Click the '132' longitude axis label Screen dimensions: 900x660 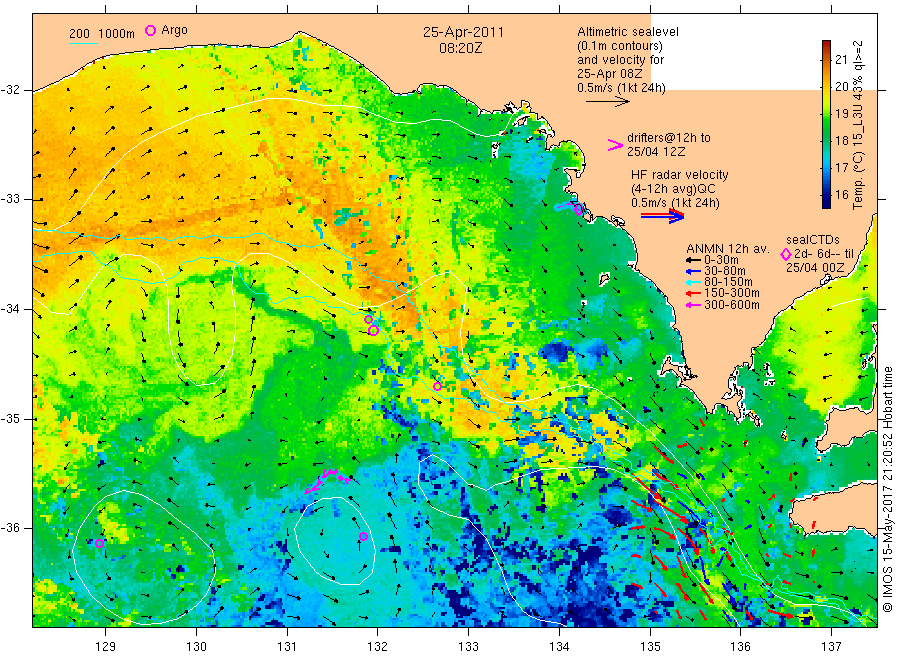tap(378, 647)
